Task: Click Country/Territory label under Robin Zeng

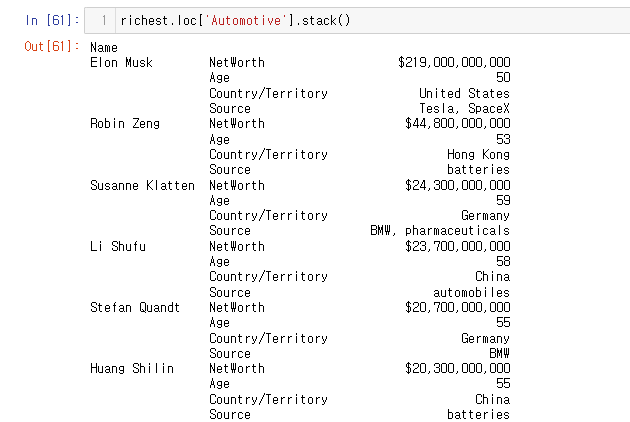Action: (268, 154)
